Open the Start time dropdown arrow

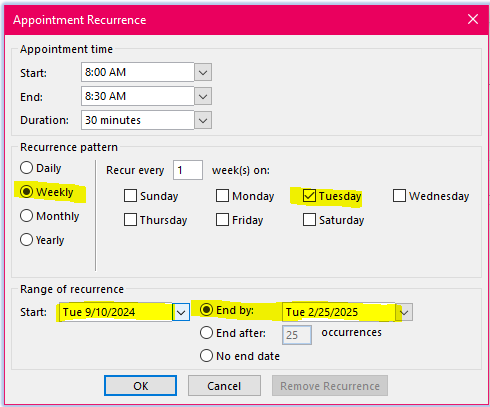(203, 72)
